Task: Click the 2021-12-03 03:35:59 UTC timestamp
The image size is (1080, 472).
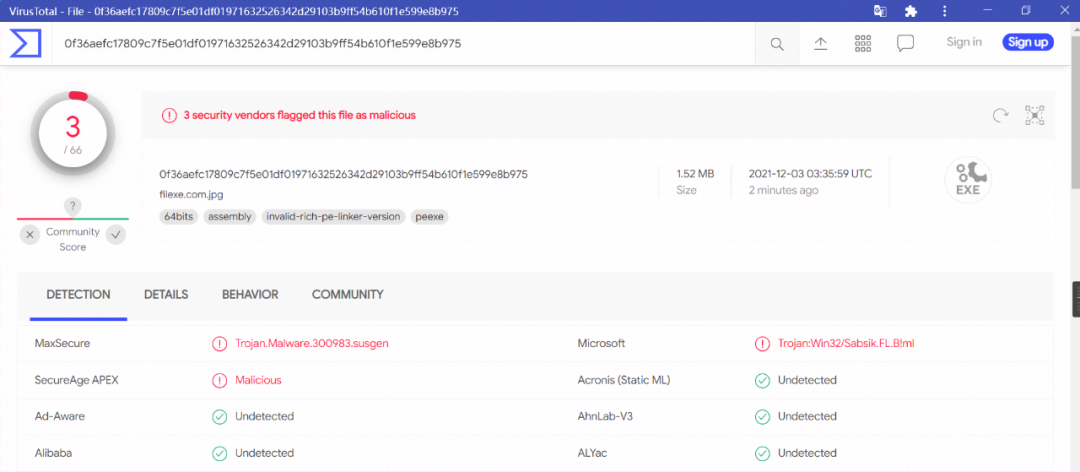Action: (811, 174)
